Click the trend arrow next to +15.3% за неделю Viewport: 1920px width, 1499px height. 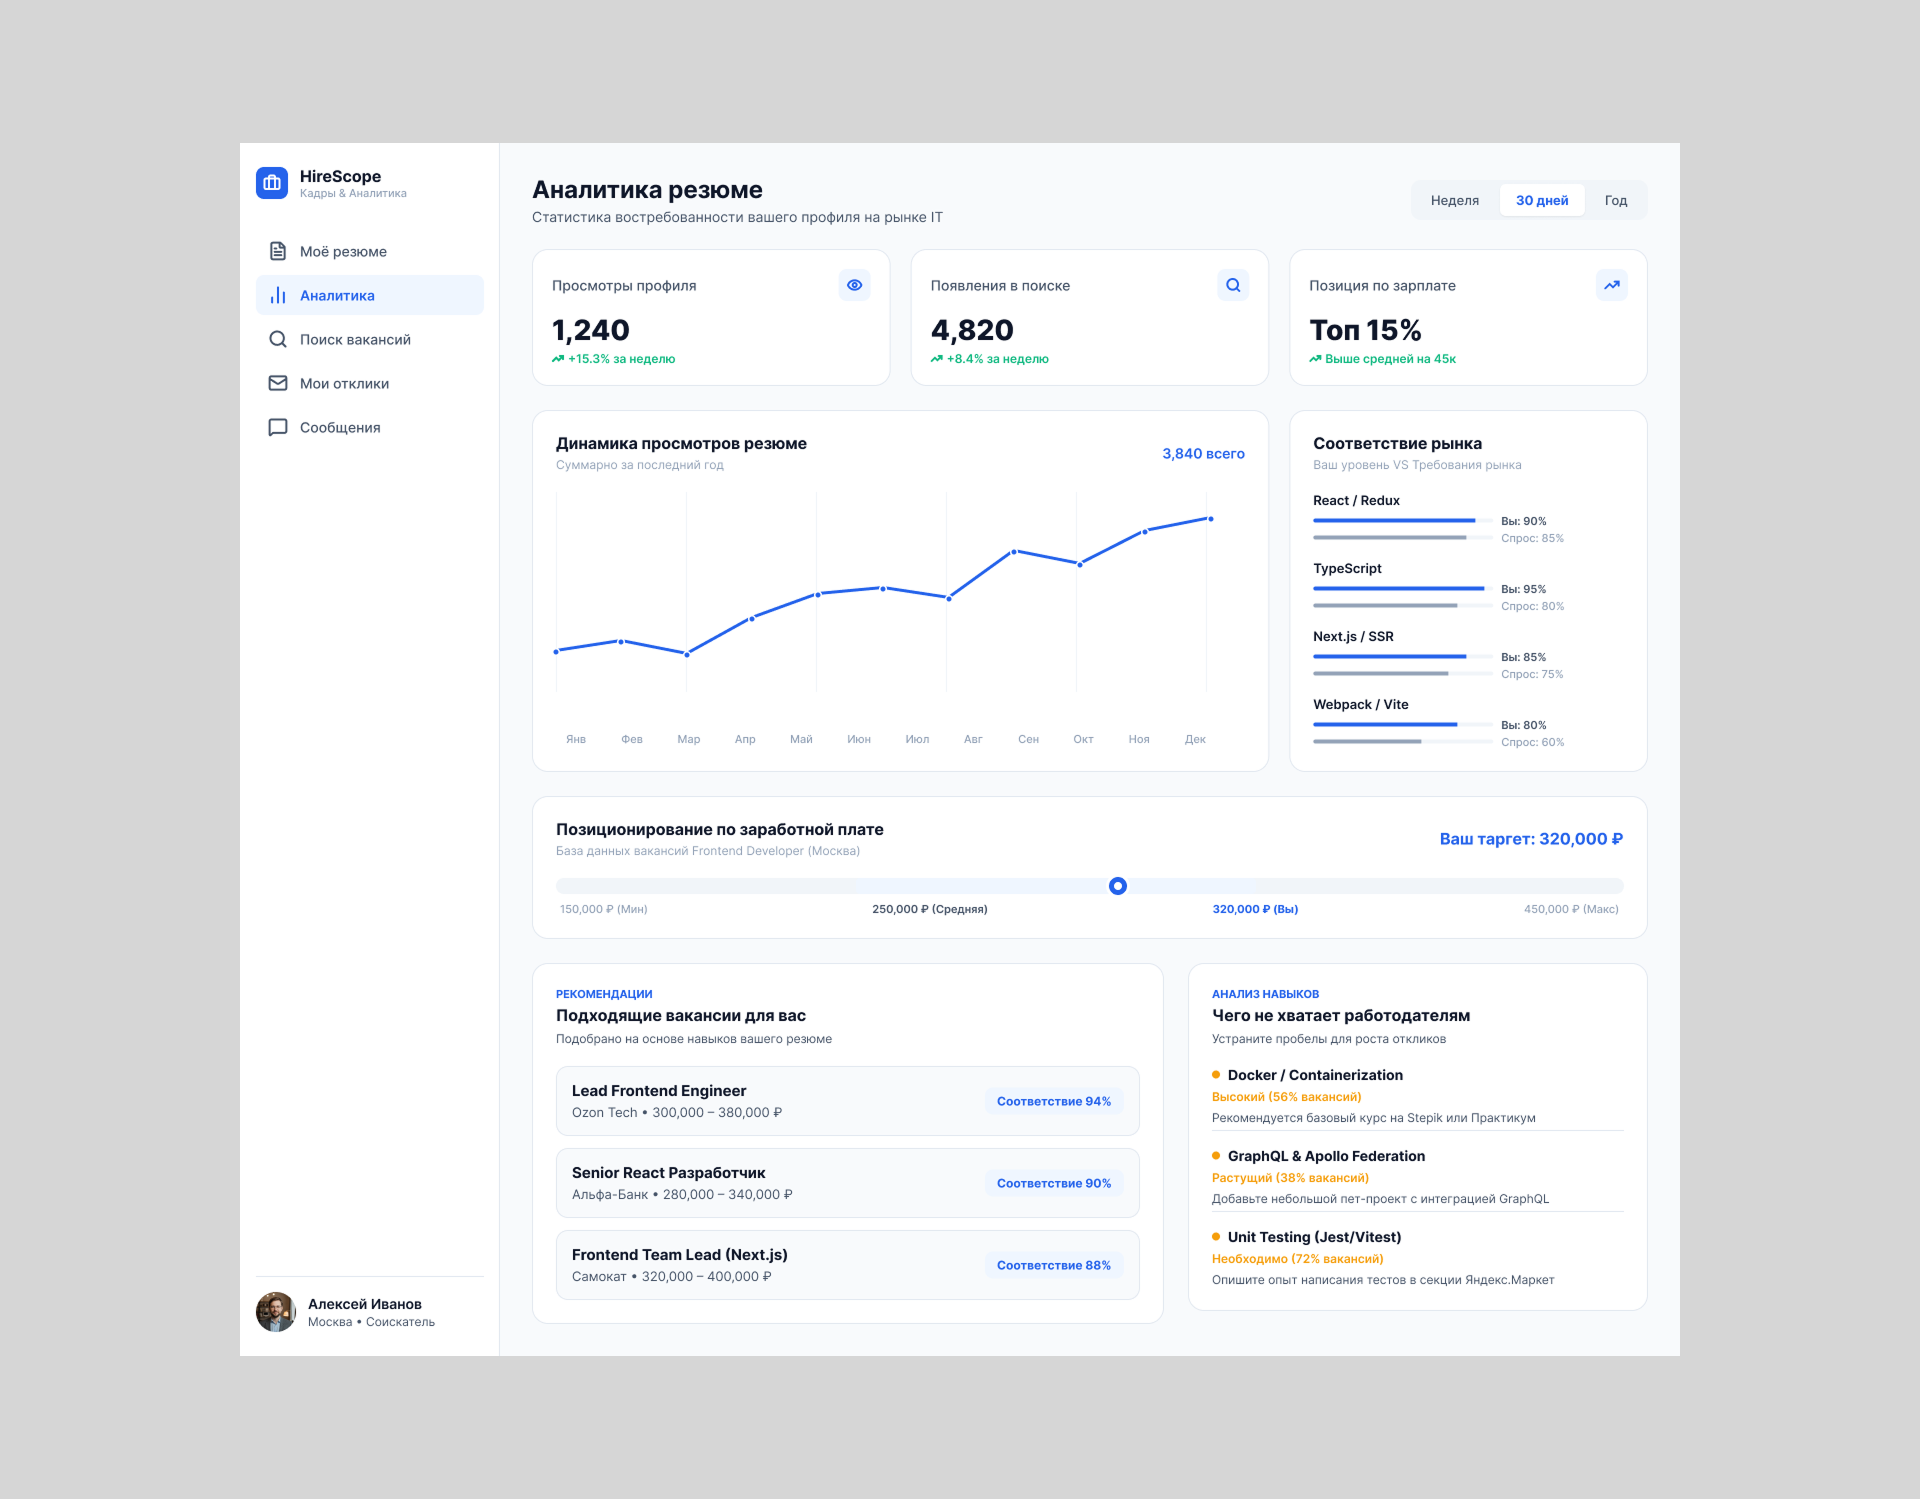coord(558,359)
